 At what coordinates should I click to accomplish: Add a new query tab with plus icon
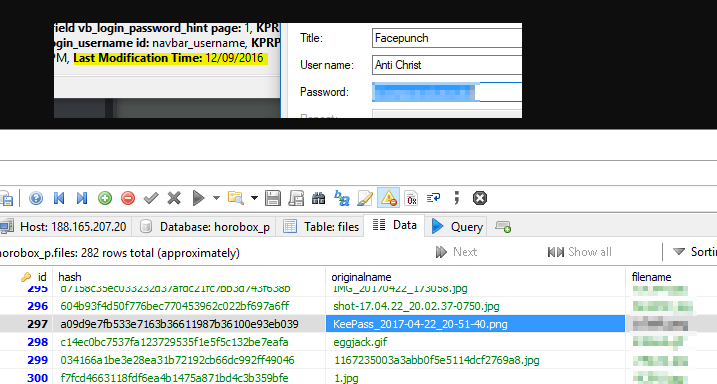click(x=503, y=227)
